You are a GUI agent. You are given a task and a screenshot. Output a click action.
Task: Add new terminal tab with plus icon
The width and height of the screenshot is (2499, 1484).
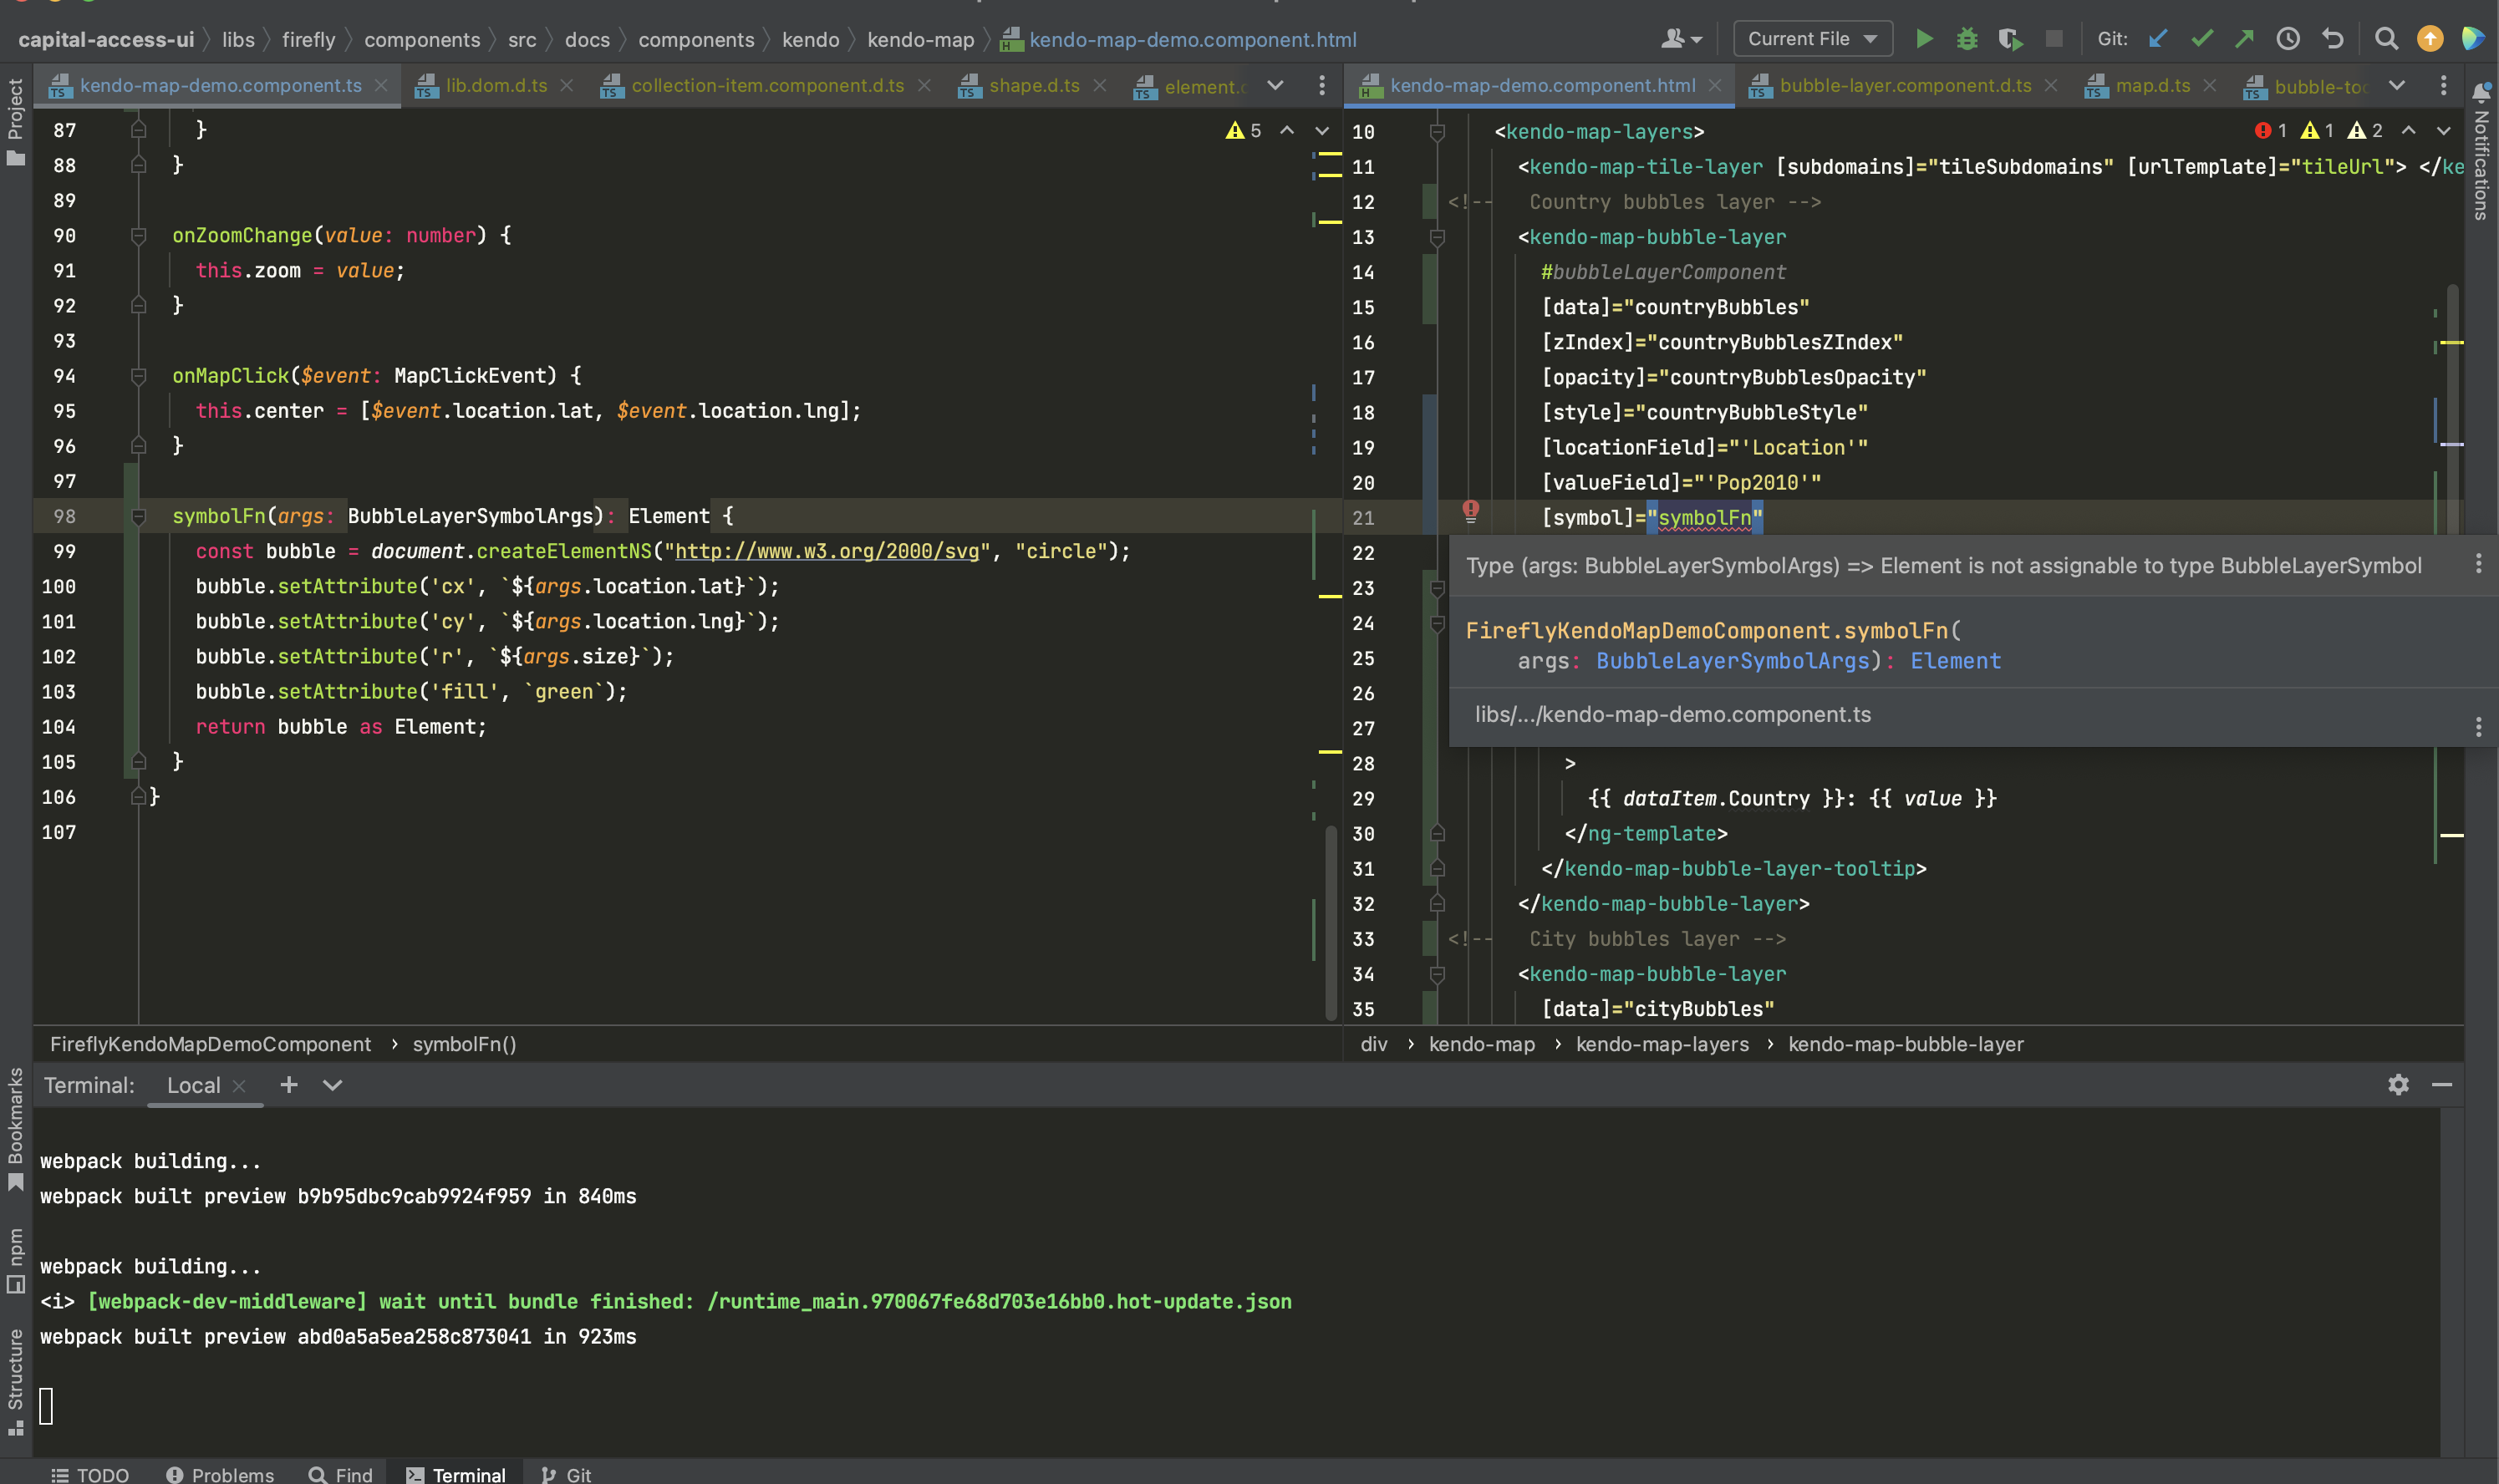coord(289,1085)
